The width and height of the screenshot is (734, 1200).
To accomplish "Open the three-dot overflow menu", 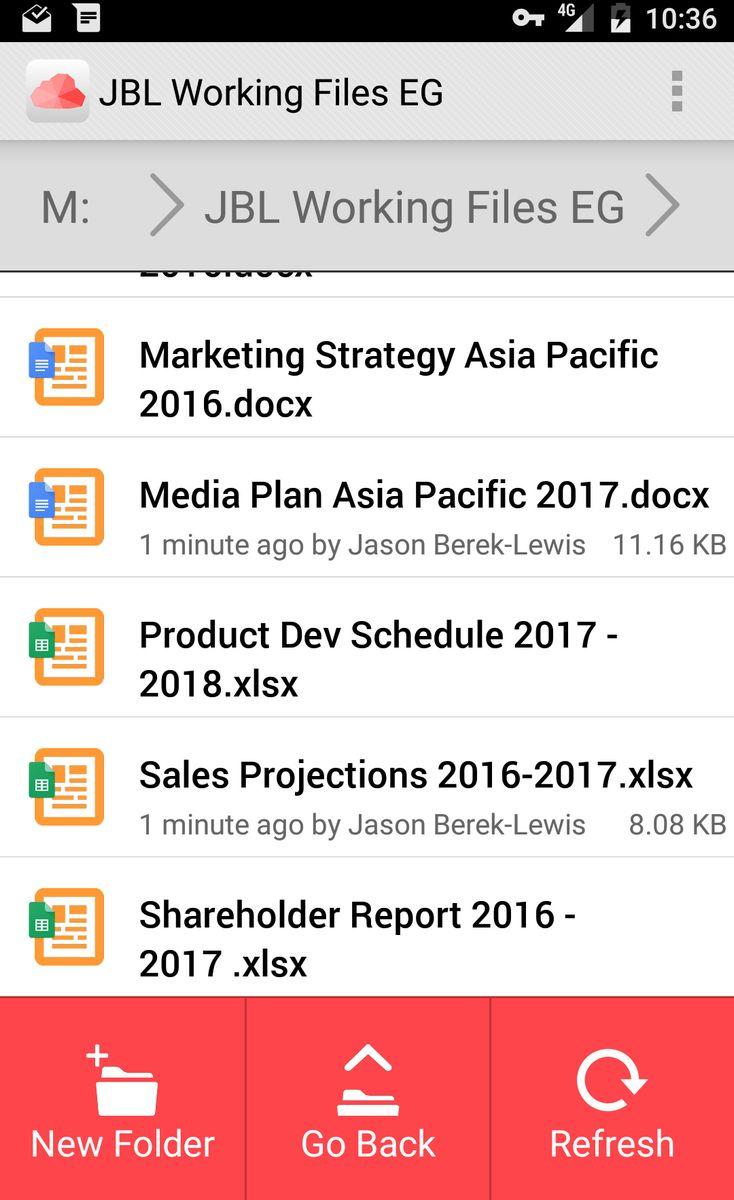I will click(x=677, y=92).
